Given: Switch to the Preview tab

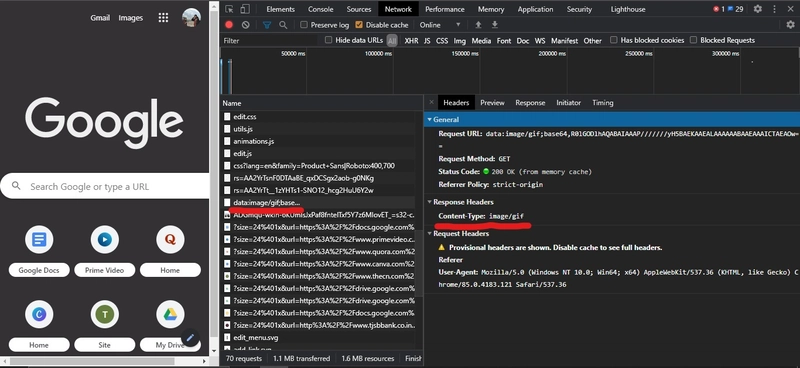Looking at the screenshot, I should coord(492,103).
